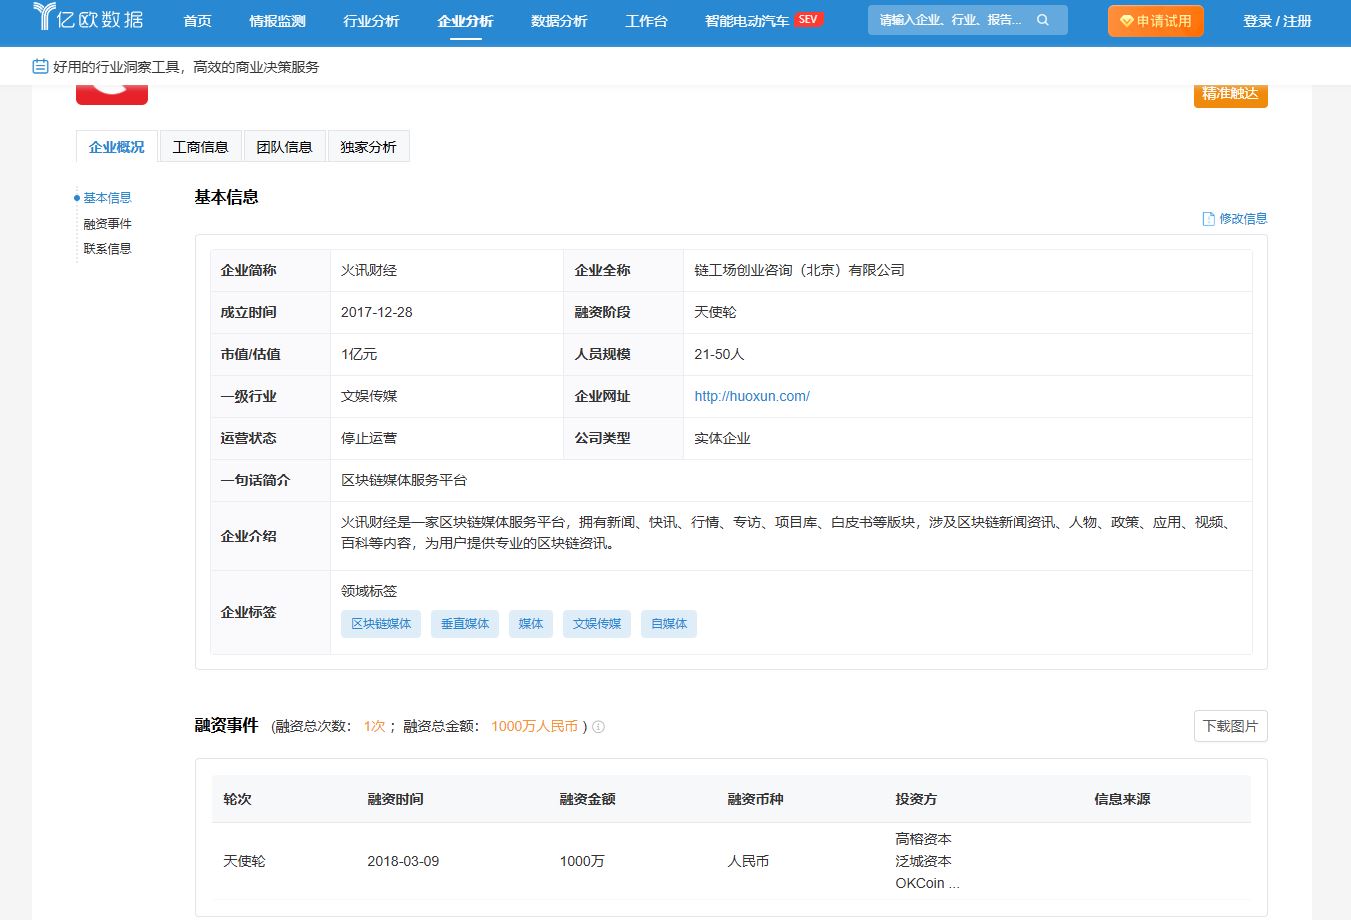Click the 亿欧数据 logo icon

tap(45, 17)
